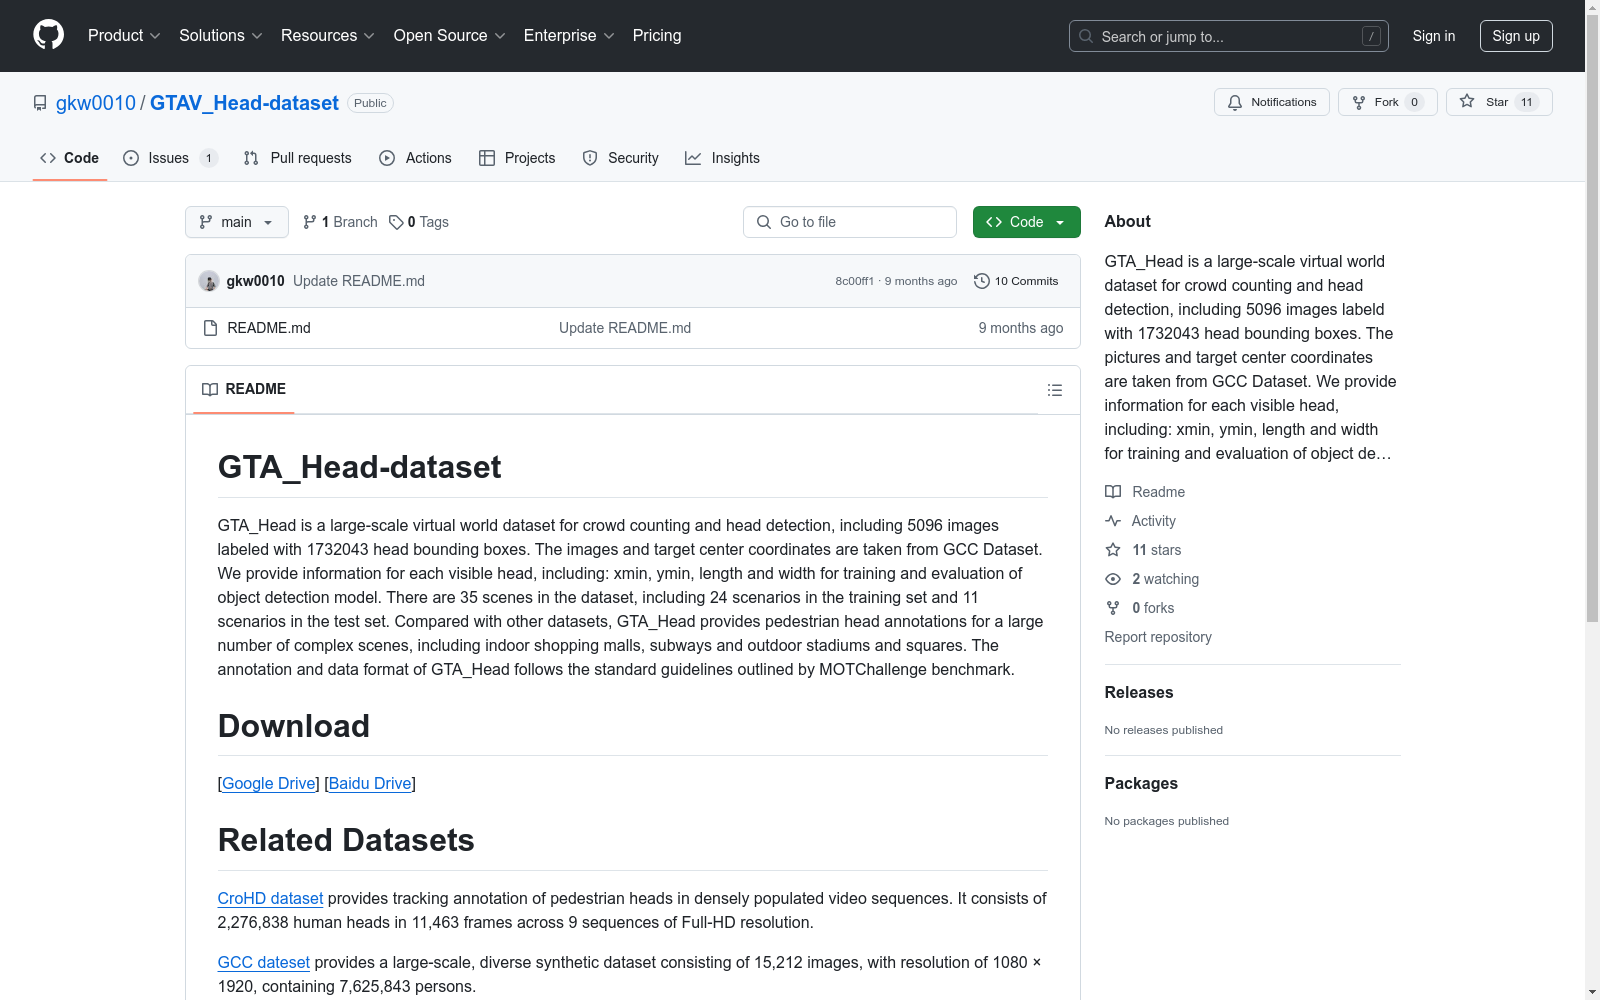
Task: Click the Activity pulse icon
Action: (1113, 521)
